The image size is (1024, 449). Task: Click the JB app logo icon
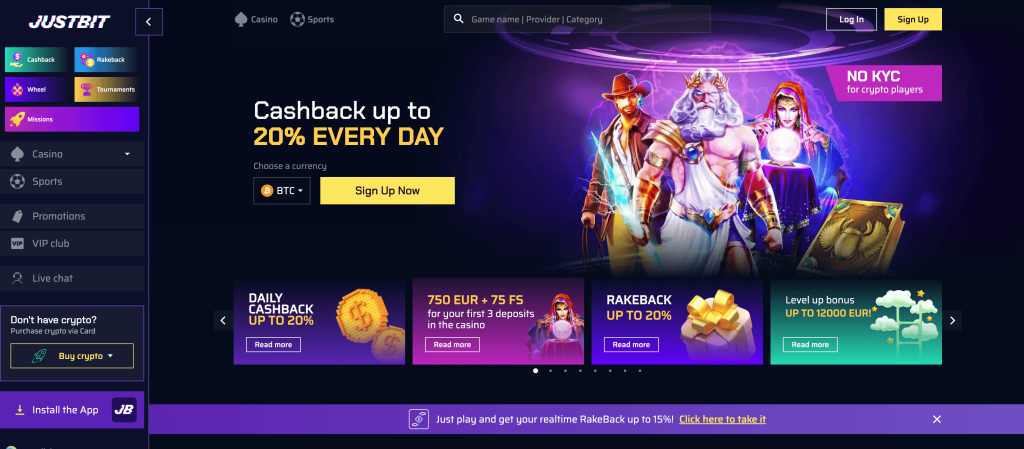tap(124, 410)
